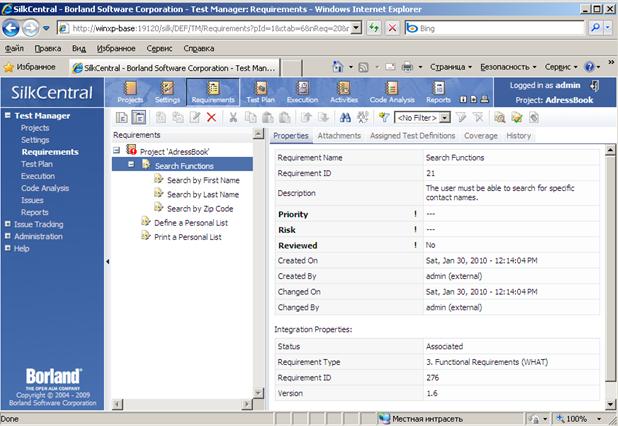The height and width of the screenshot is (426, 618).
Task: Click the scissors cut icon
Action: click(233, 117)
